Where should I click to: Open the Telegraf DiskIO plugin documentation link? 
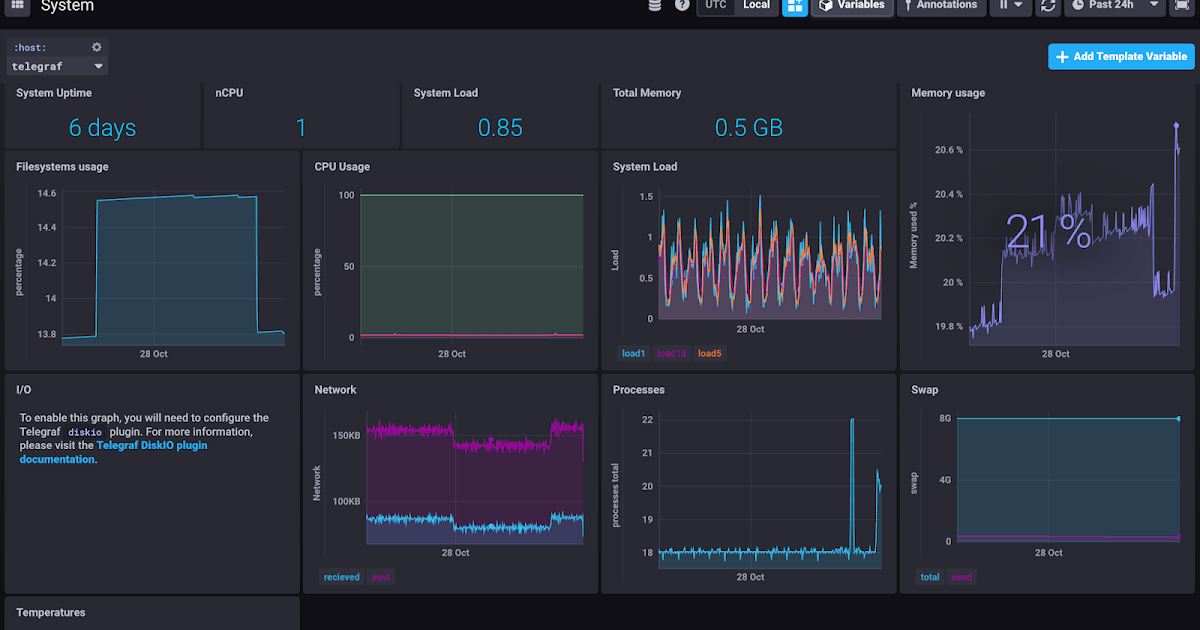point(152,445)
